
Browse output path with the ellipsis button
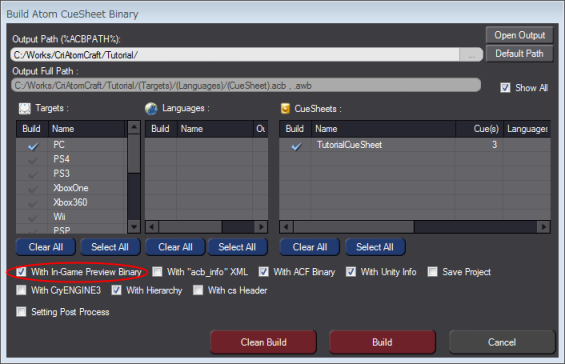[471, 55]
